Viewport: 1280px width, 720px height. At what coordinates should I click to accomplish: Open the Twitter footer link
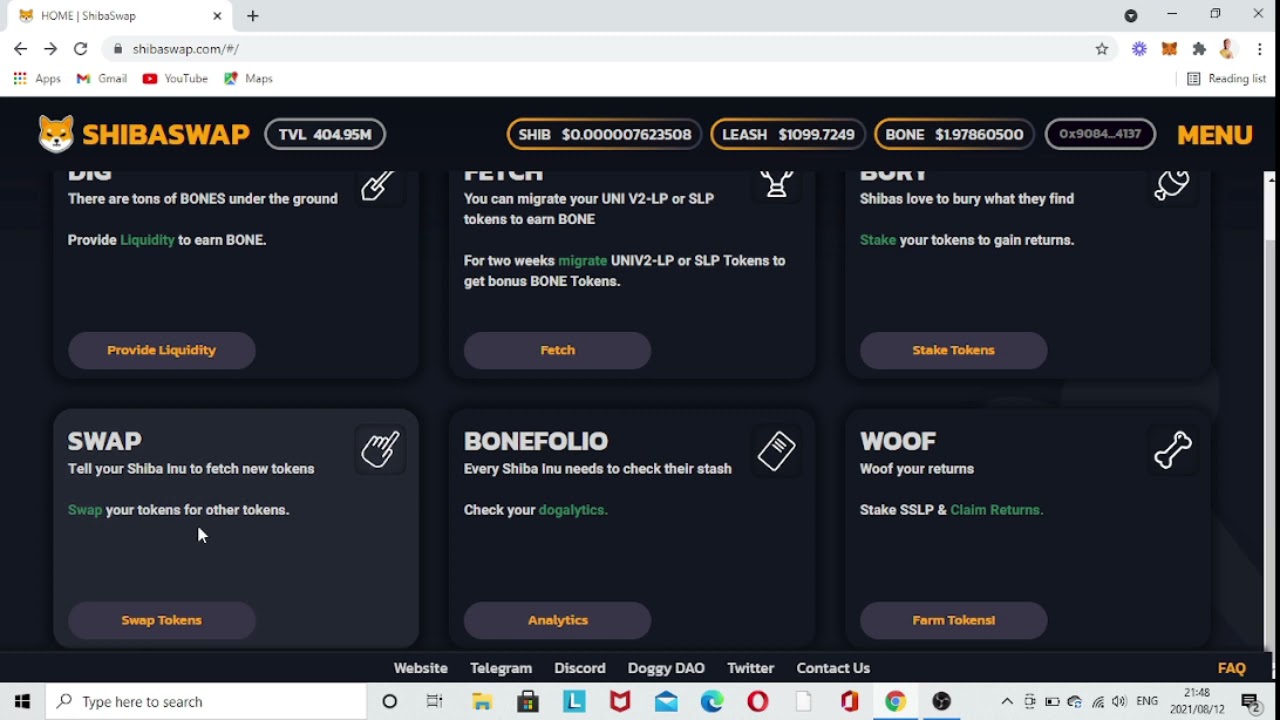point(751,668)
